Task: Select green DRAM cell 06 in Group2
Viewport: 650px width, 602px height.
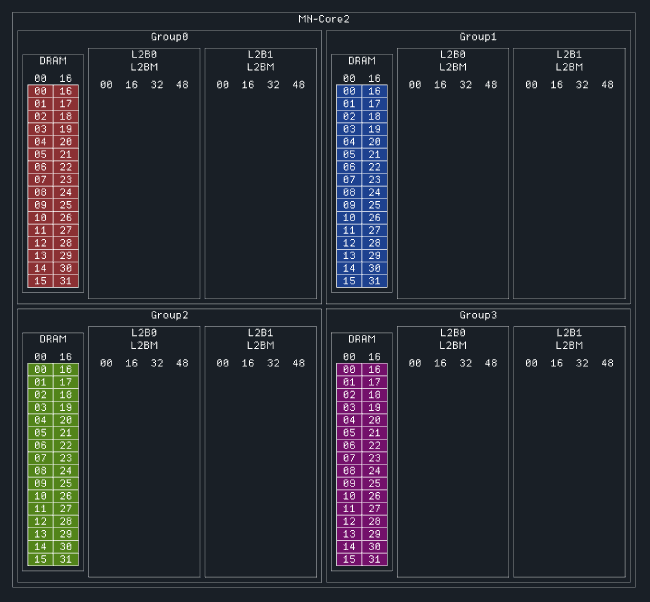Action: pos(40,446)
